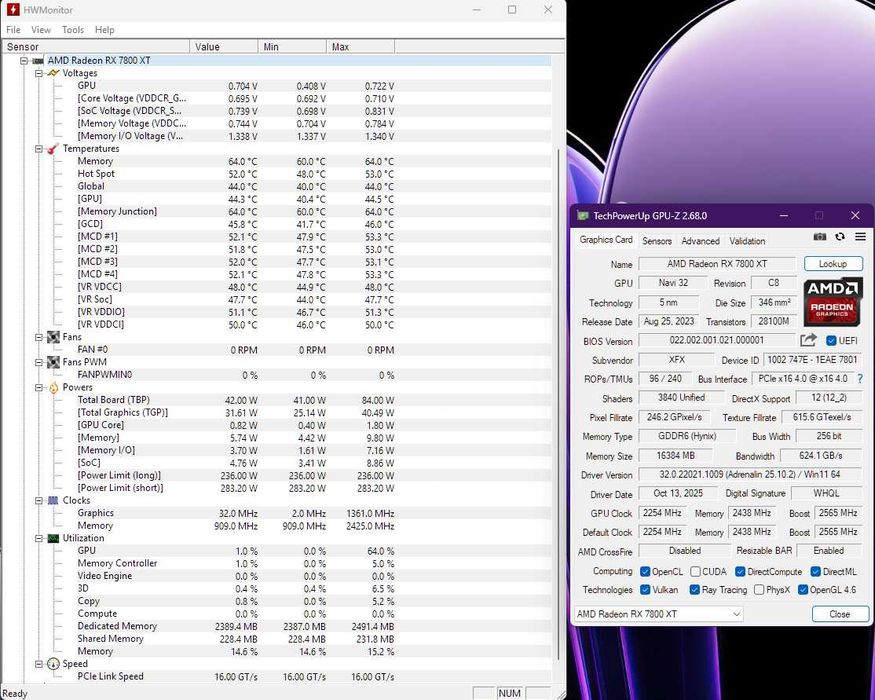Image resolution: width=875 pixels, height=700 pixels.
Task: Collapse the Clocks tree branch
Action: [39, 501]
